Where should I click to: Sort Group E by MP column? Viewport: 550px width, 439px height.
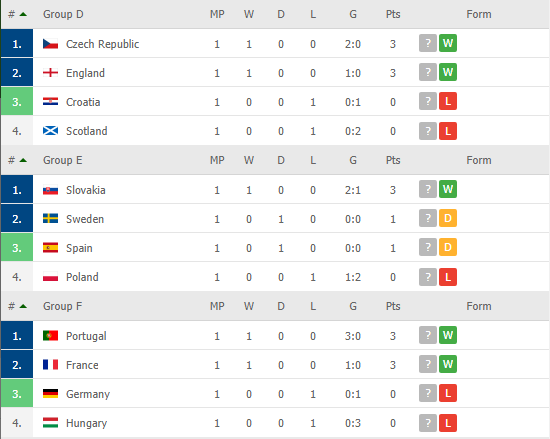(x=217, y=160)
